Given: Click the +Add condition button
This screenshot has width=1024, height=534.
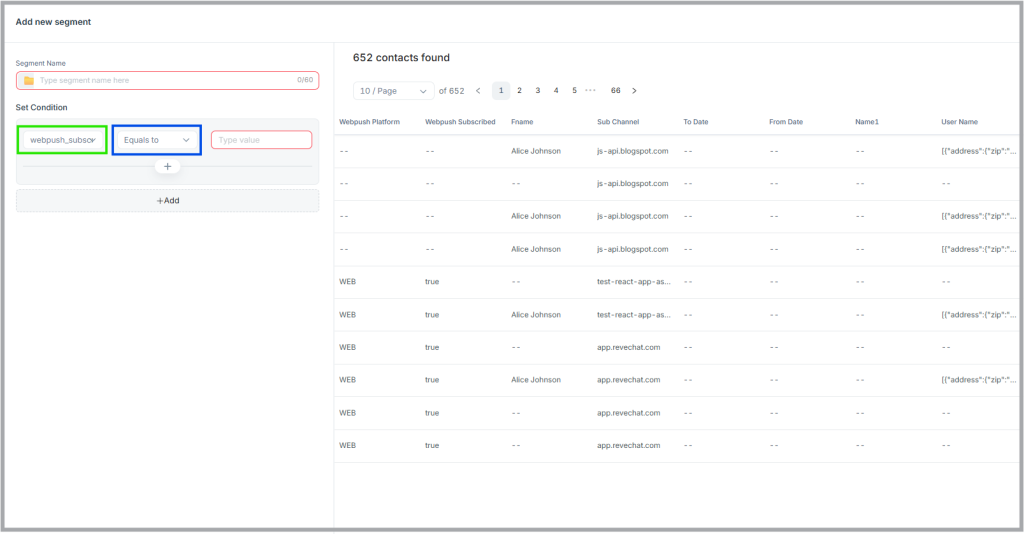Looking at the screenshot, I should coord(167,200).
